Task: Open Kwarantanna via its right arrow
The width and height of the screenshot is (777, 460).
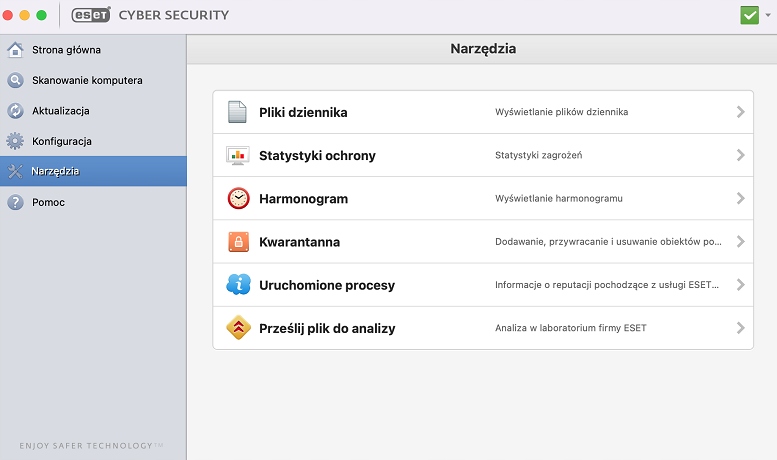Action: click(740, 242)
